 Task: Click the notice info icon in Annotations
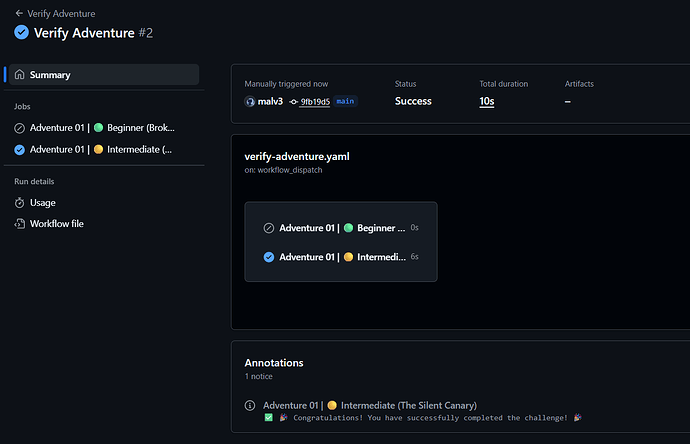(250, 405)
